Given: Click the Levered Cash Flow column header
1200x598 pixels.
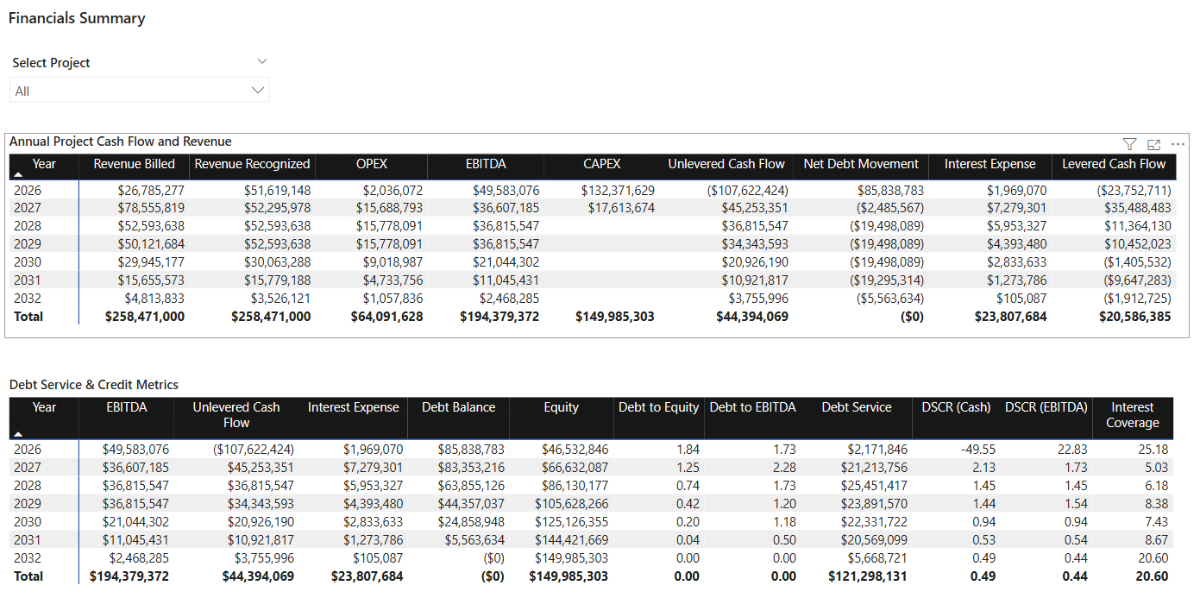Looking at the screenshot, I should coord(1113,164).
